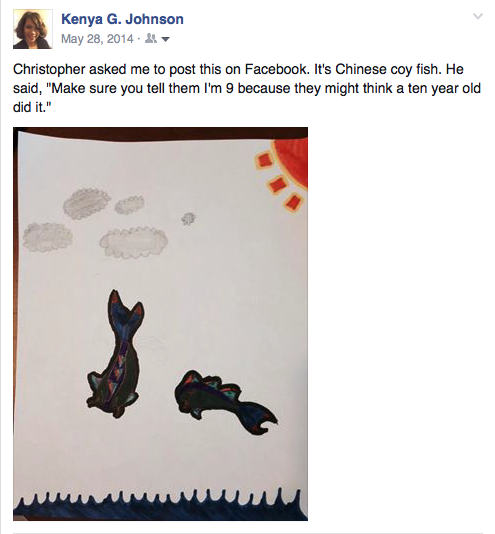The image size is (495, 534).
Task: Click the largest gray cloud at top
Action: (x=87, y=203)
